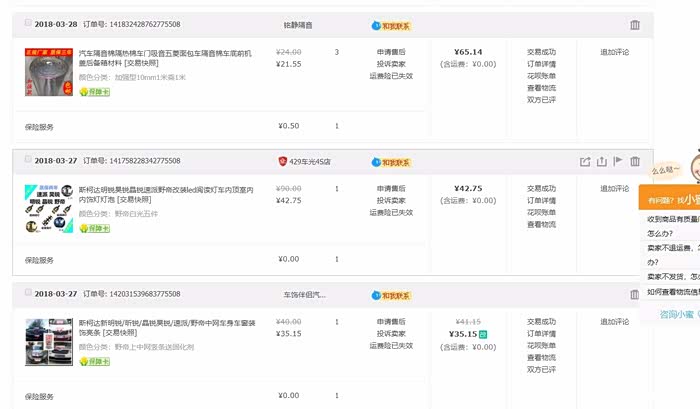Tick the checkbox for order 142031539683775508
This screenshot has height=409, width=700.
click(27, 295)
